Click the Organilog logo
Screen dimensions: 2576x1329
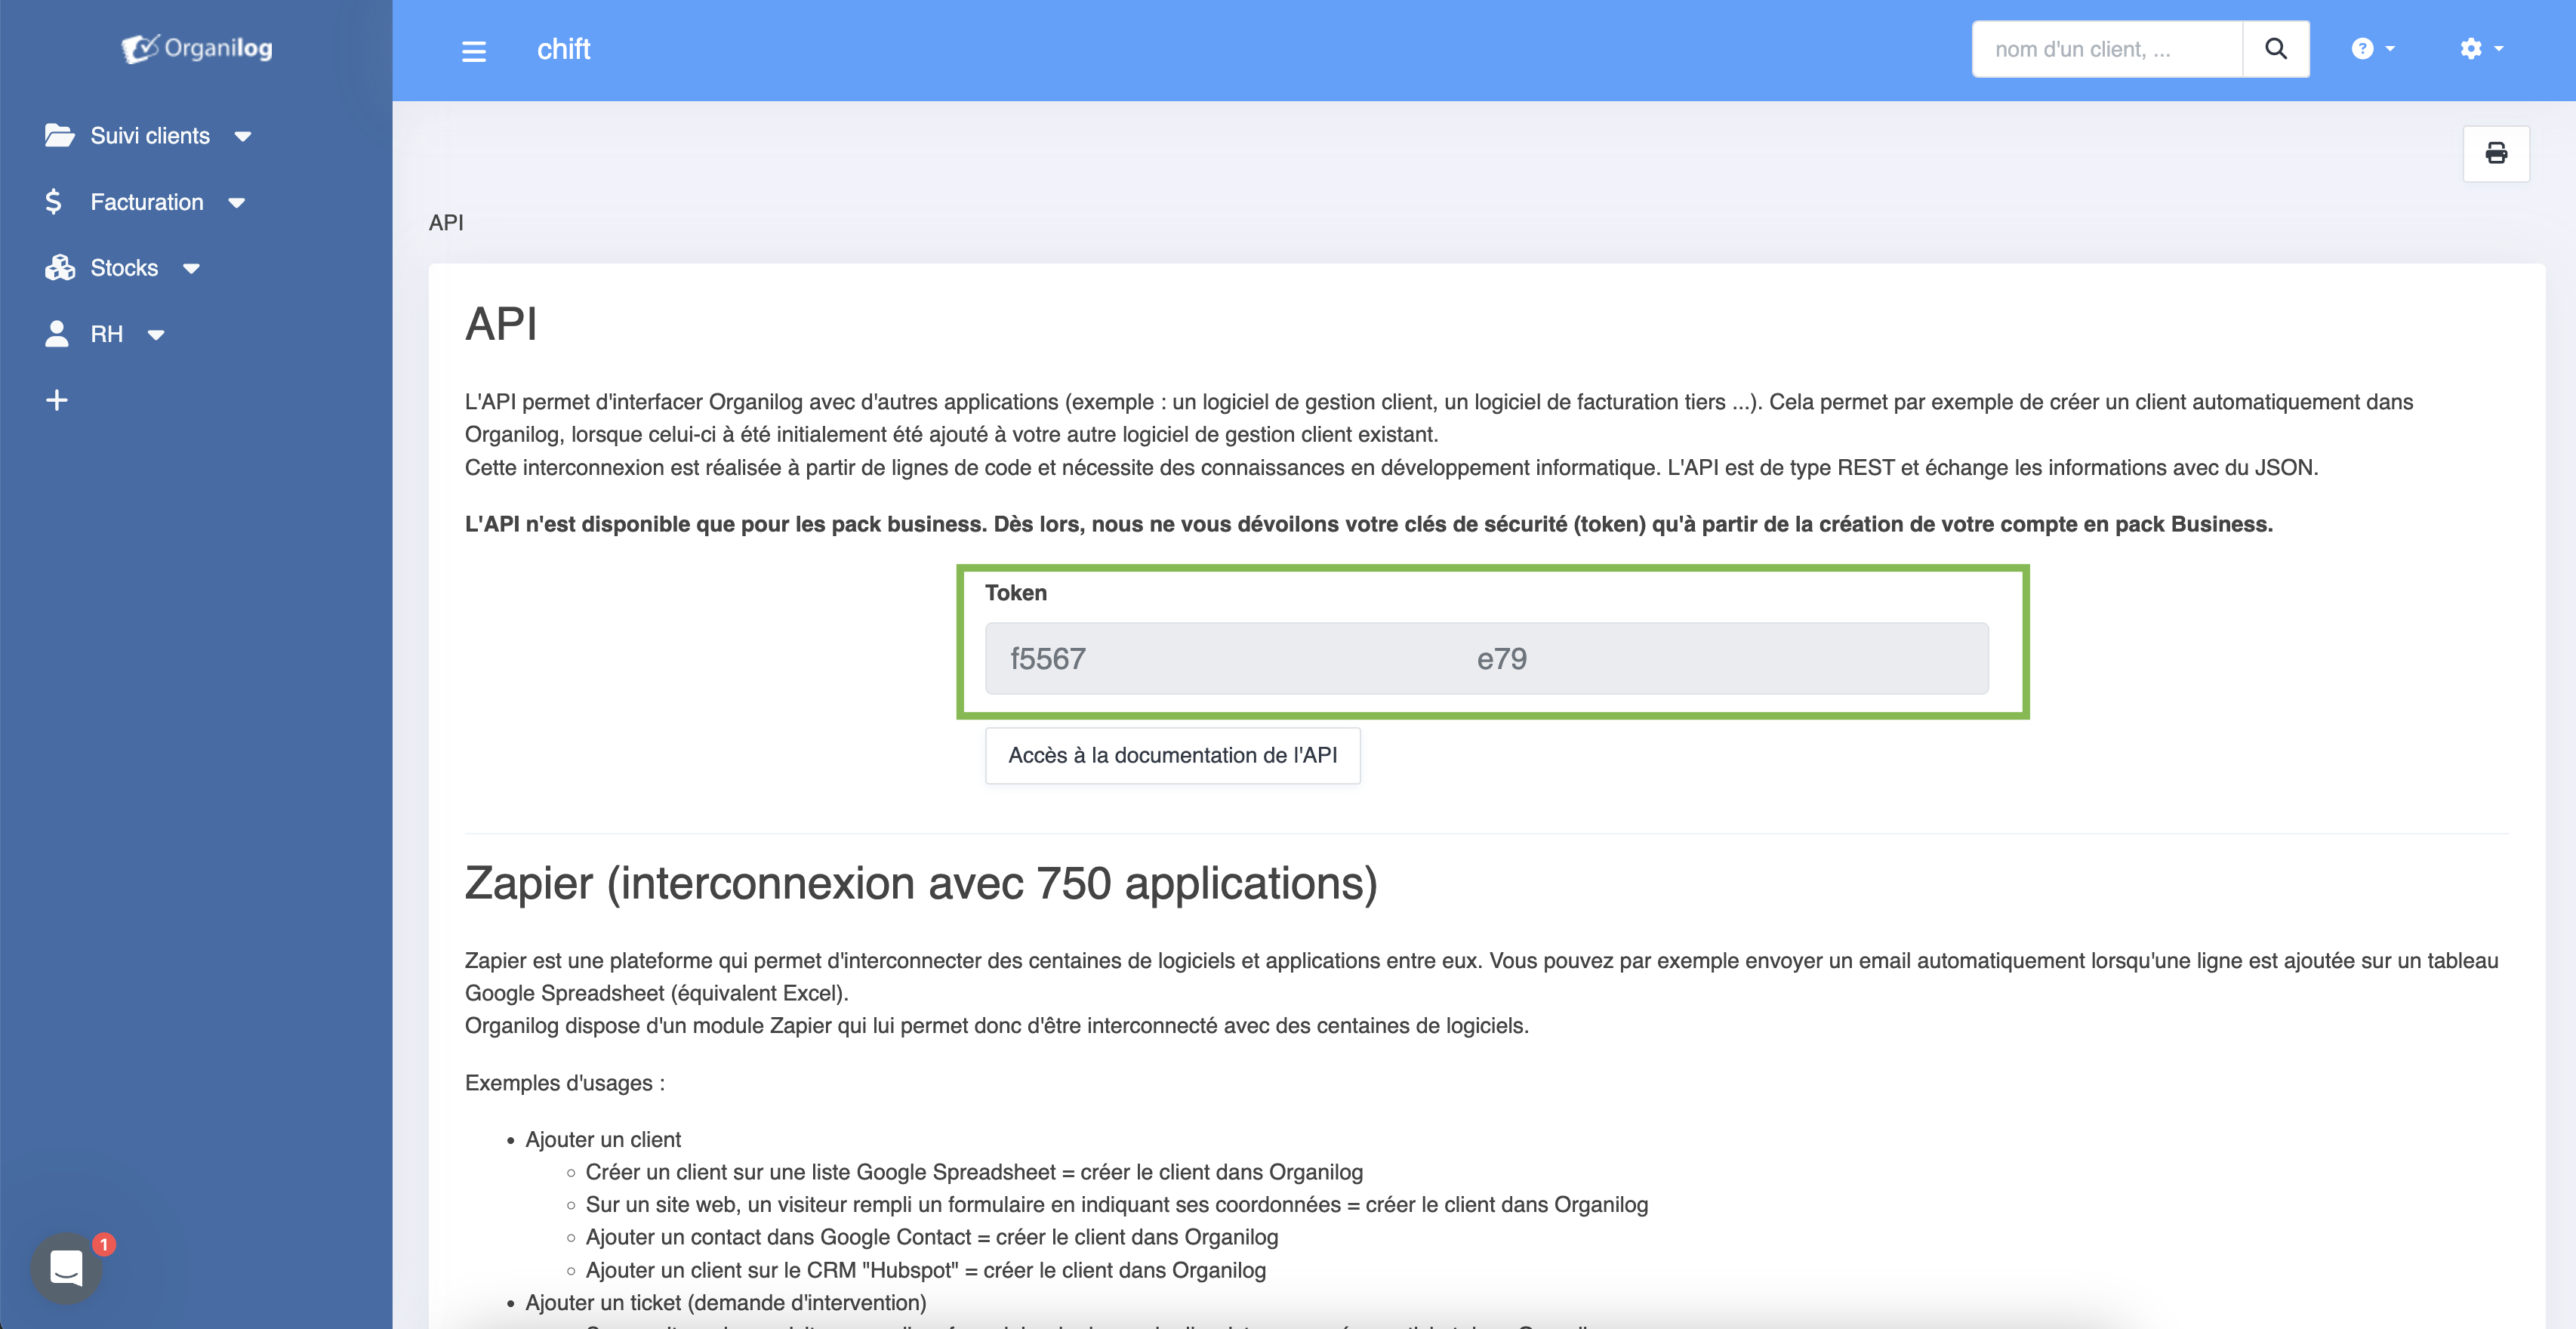click(197, 48)
